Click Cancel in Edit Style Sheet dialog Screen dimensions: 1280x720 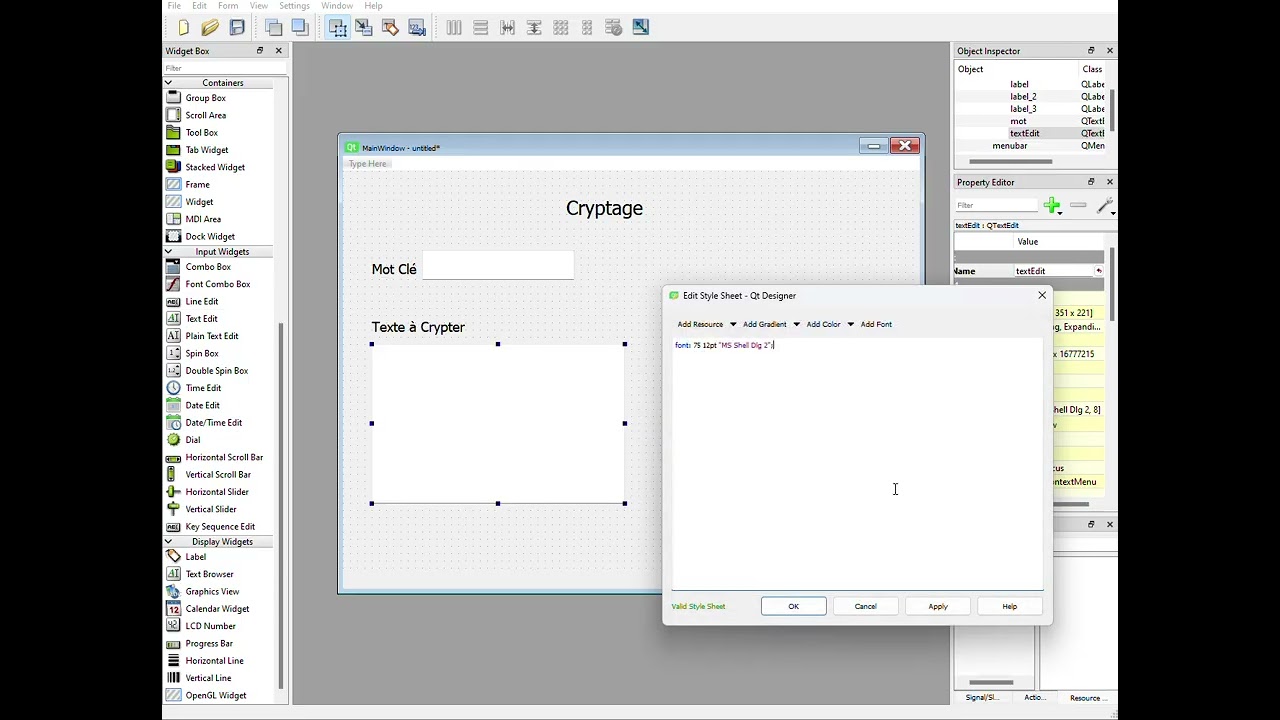(865, 607)
